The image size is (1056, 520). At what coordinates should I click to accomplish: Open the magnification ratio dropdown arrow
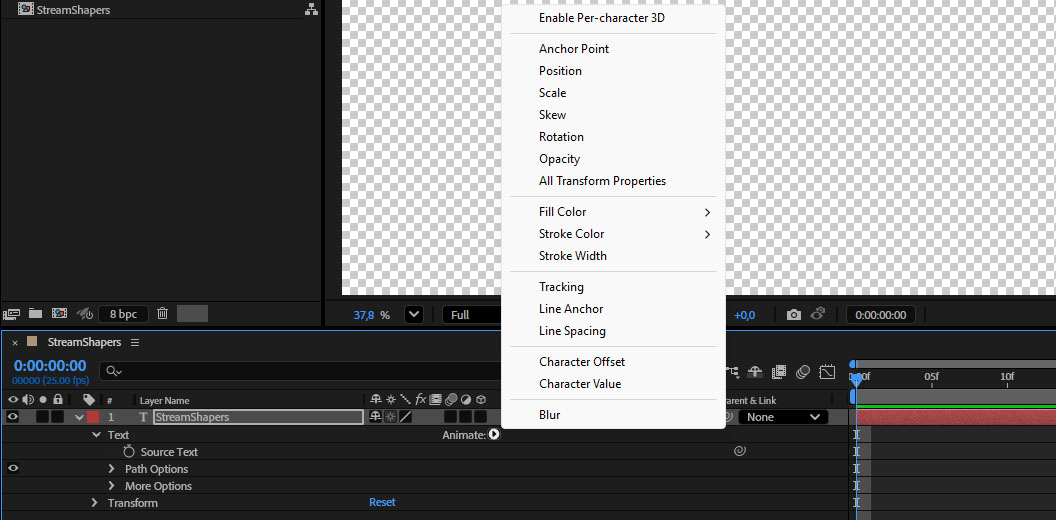[414, 315]
